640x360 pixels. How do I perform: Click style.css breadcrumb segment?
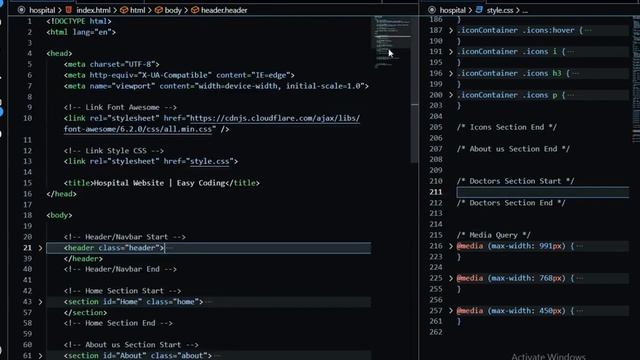tap(500, 10)
